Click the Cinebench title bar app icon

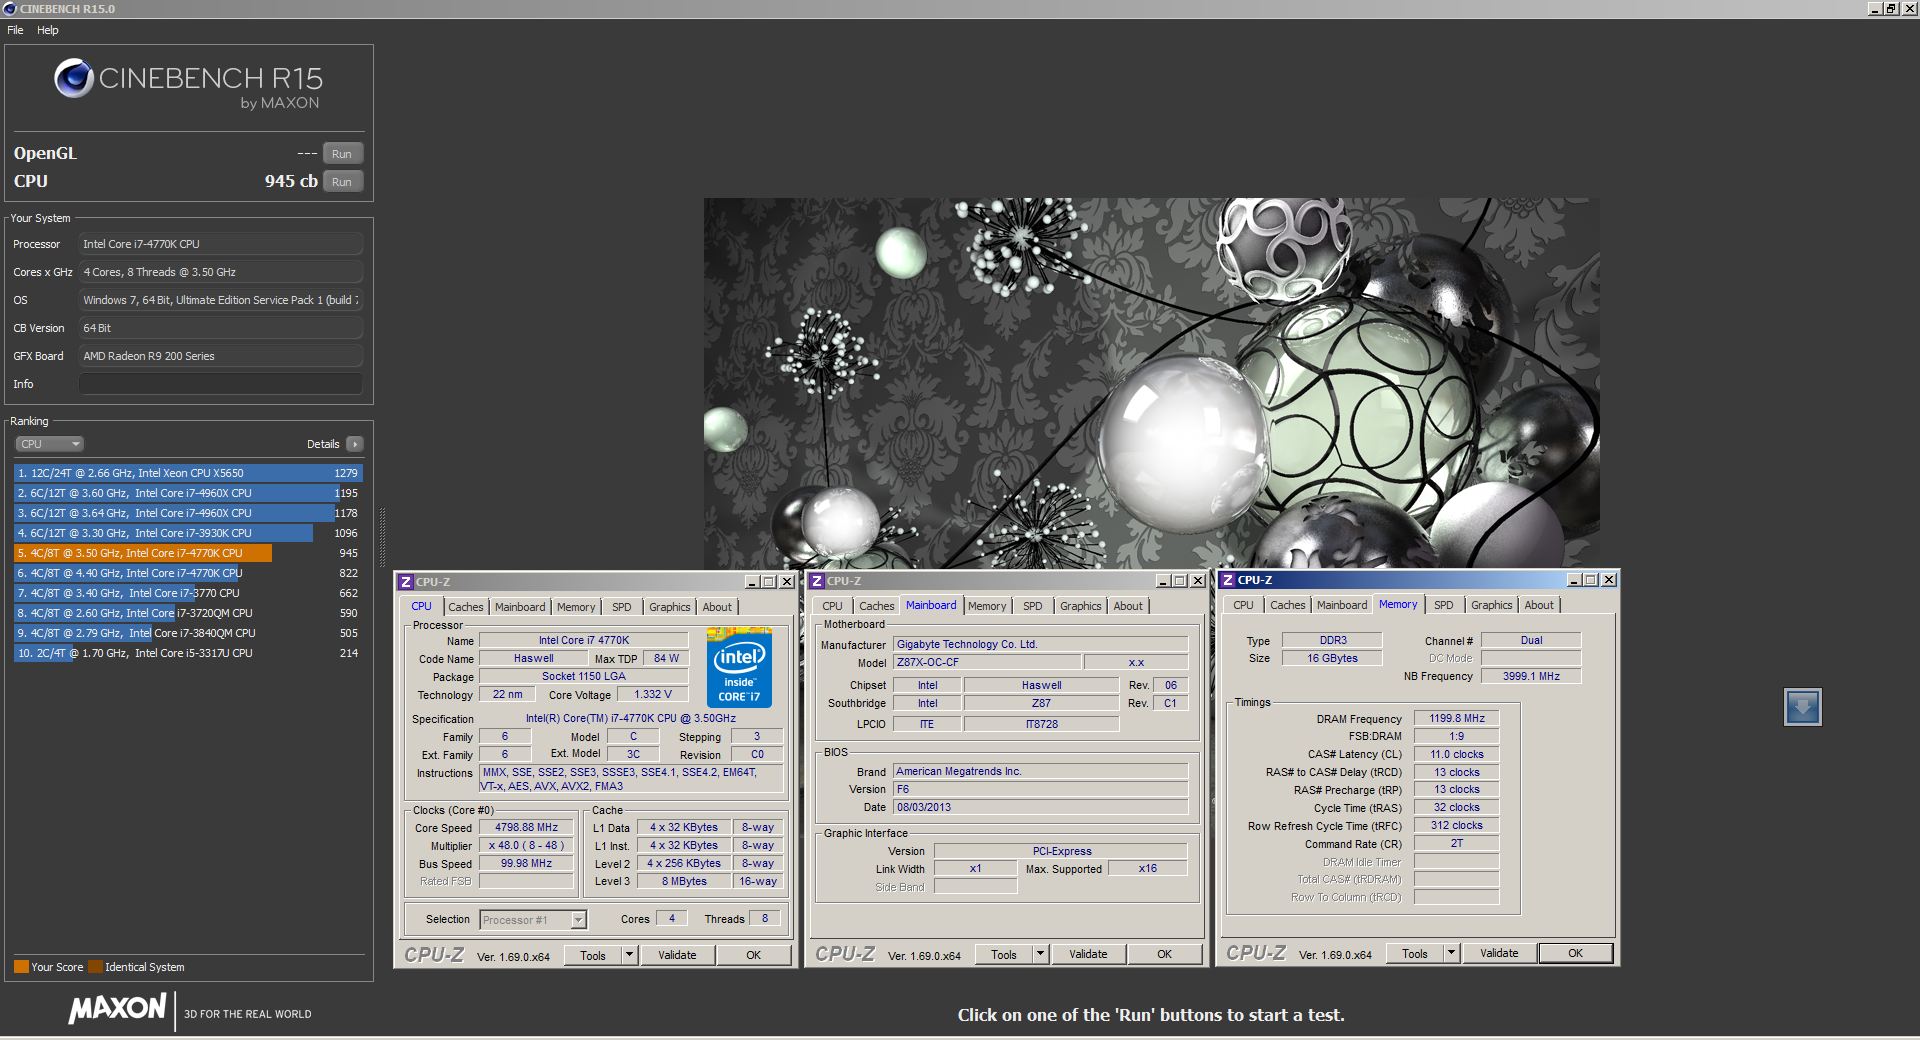(x=9, y=8)
